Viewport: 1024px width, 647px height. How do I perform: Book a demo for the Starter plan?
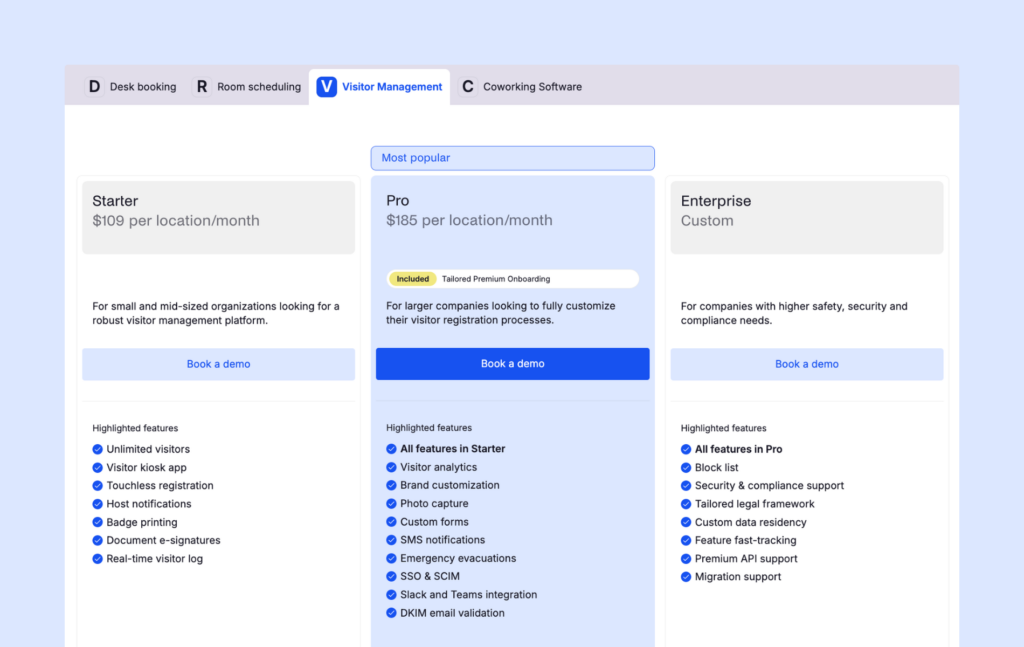(218, 364)
